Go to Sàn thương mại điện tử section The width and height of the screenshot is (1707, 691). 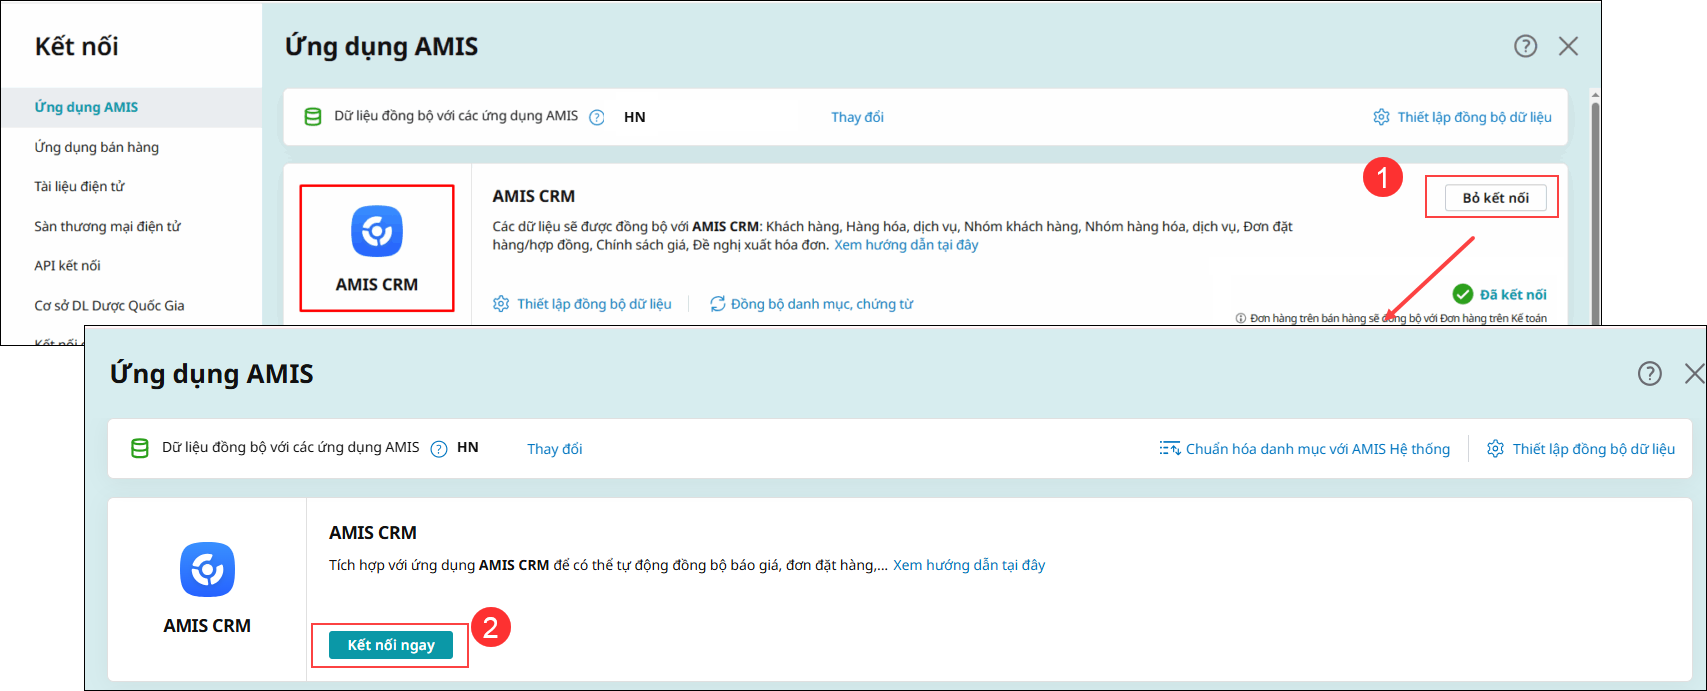[107, 226]
